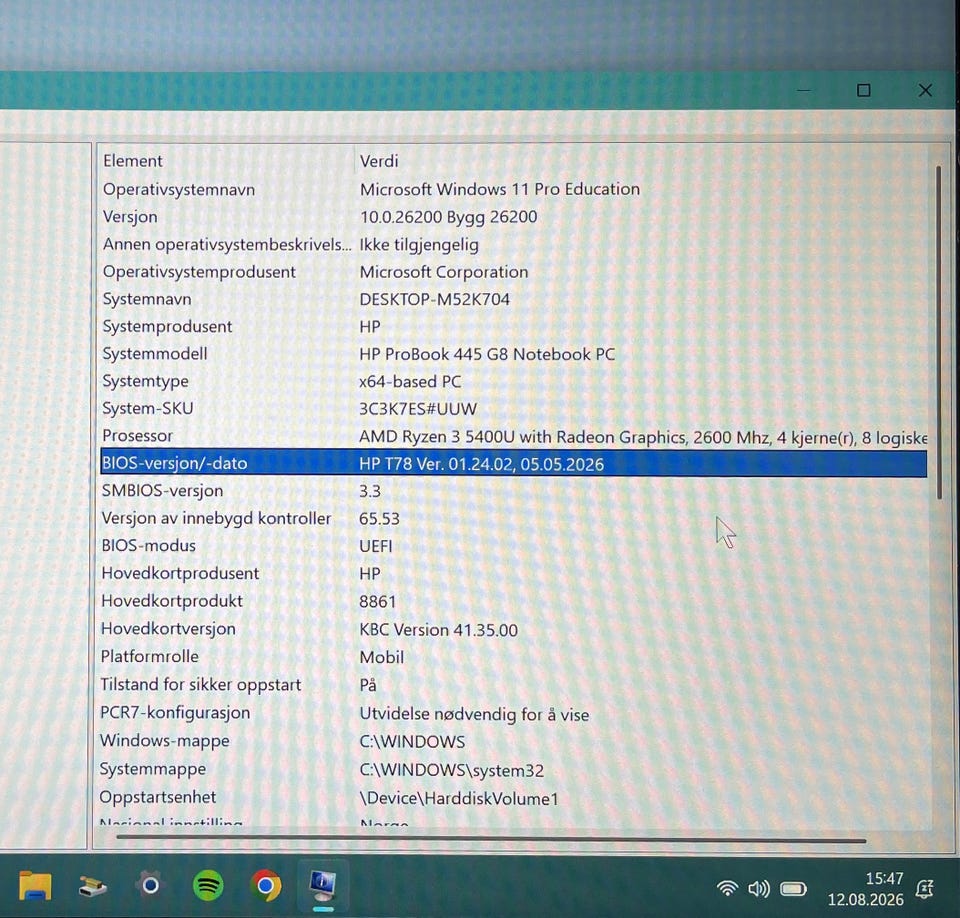Click the vertical scrollbar thumb
Screen dimensions: 960x918
point(939,332)
